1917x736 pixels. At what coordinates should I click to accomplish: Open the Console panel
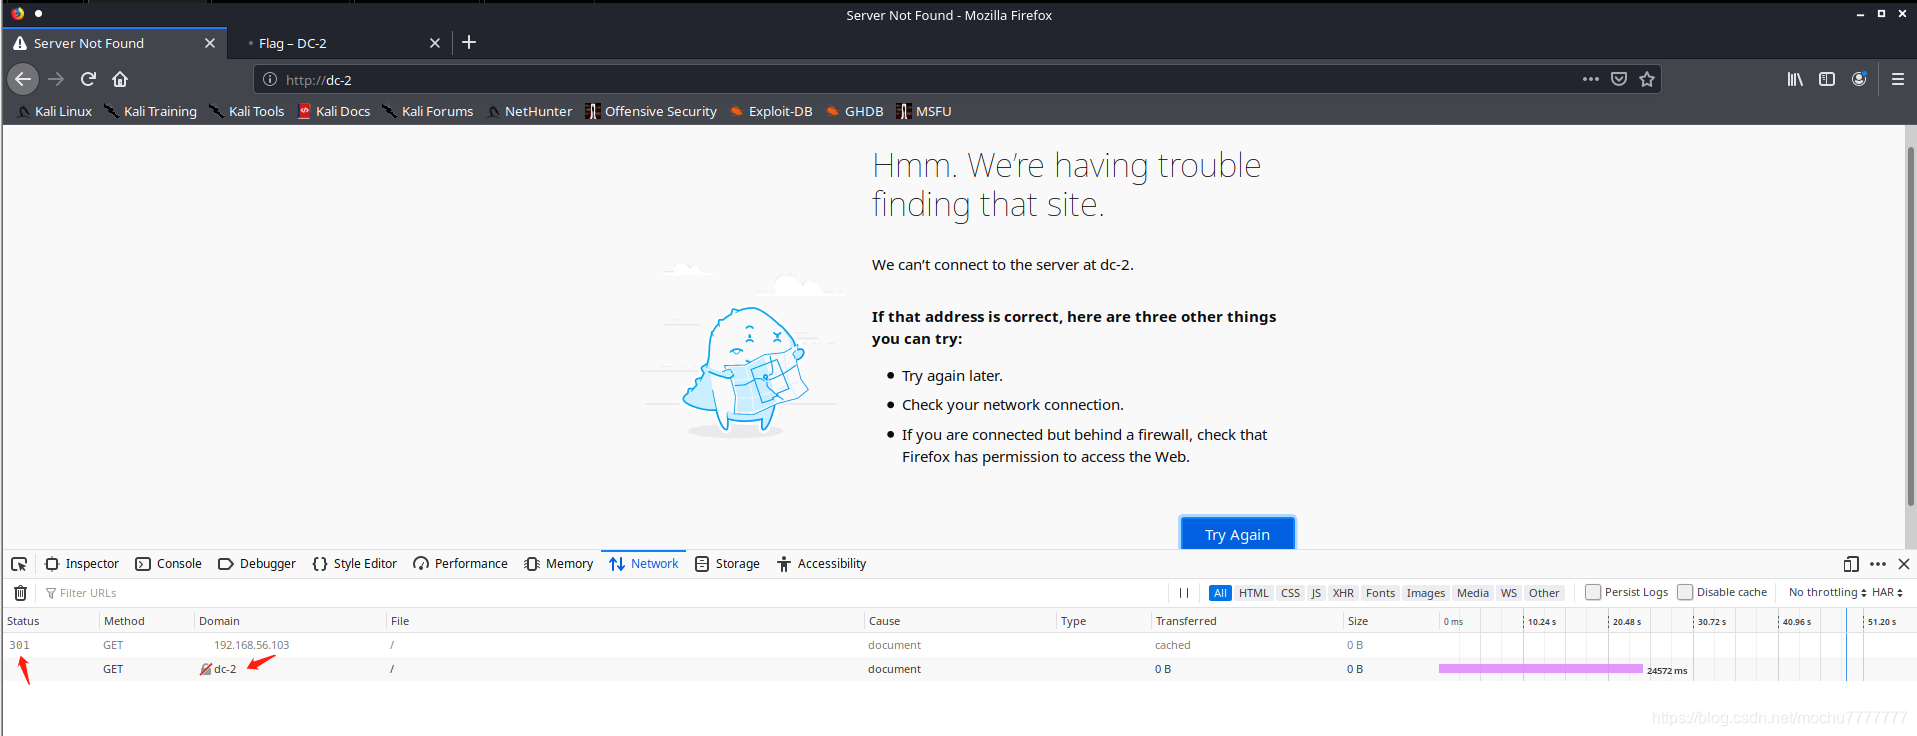(x=168, y=564)
